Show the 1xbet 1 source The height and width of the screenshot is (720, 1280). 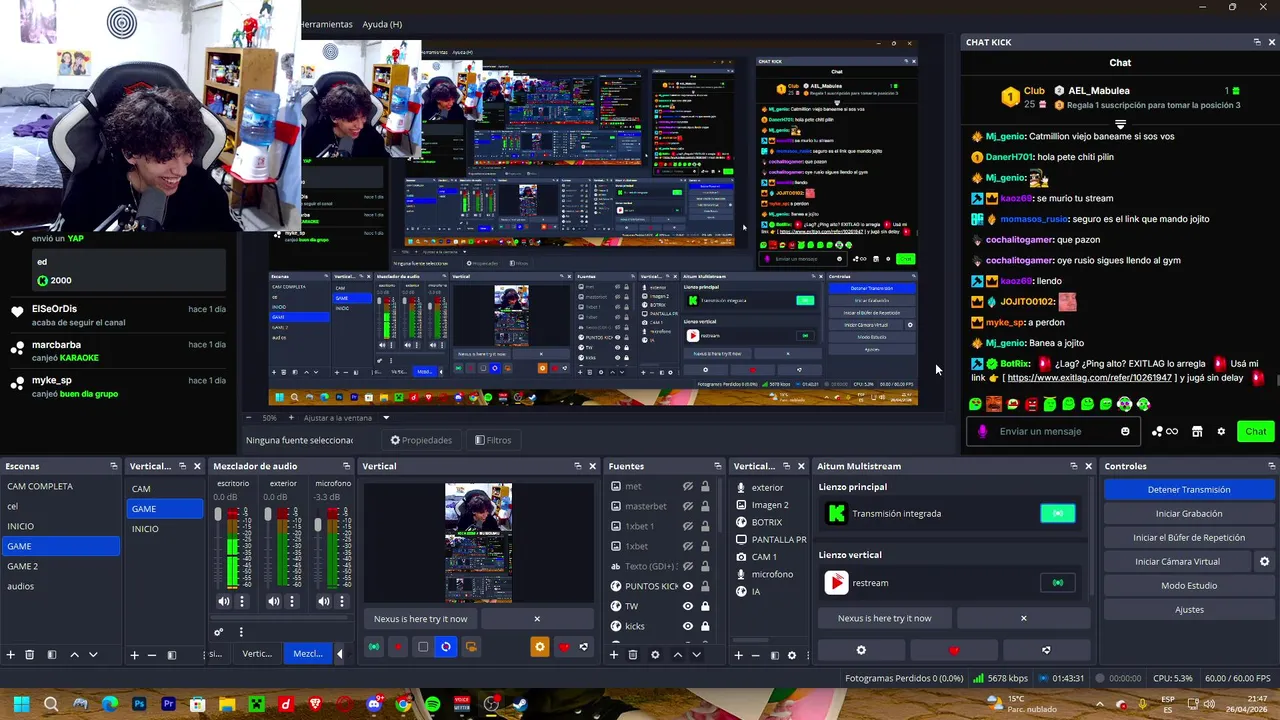pos(688,526)
